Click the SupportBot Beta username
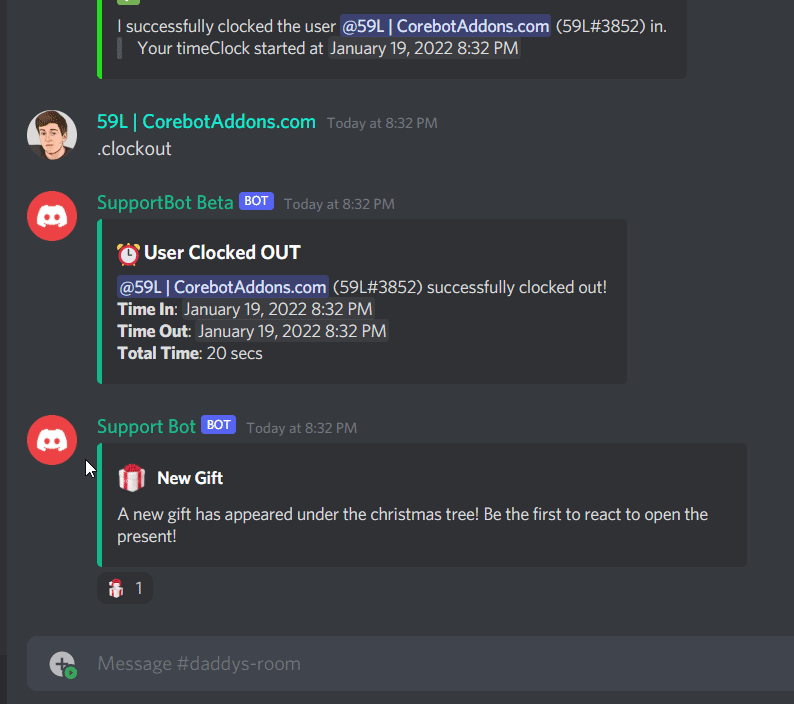The width and height of the screenshot is (794, 704). [x=165, y=203]
